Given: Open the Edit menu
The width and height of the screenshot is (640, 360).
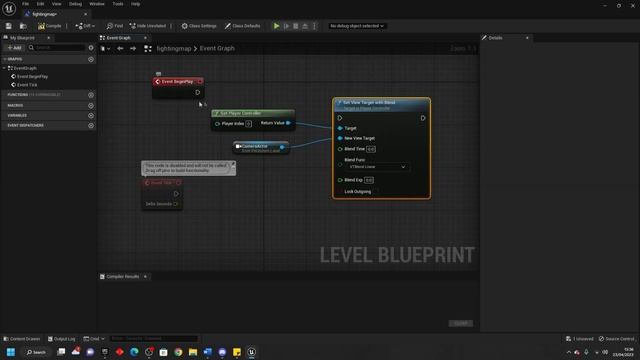Looking at the screenshot, I should 40,4.
